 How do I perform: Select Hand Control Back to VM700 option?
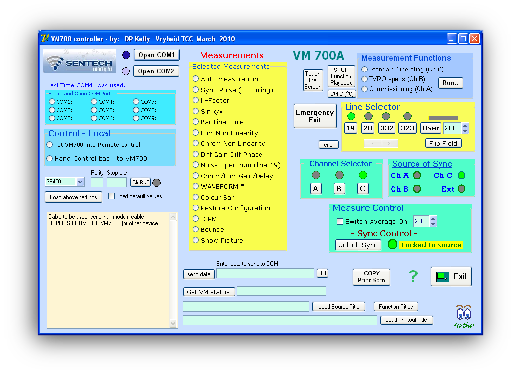(x=50, y=158)
